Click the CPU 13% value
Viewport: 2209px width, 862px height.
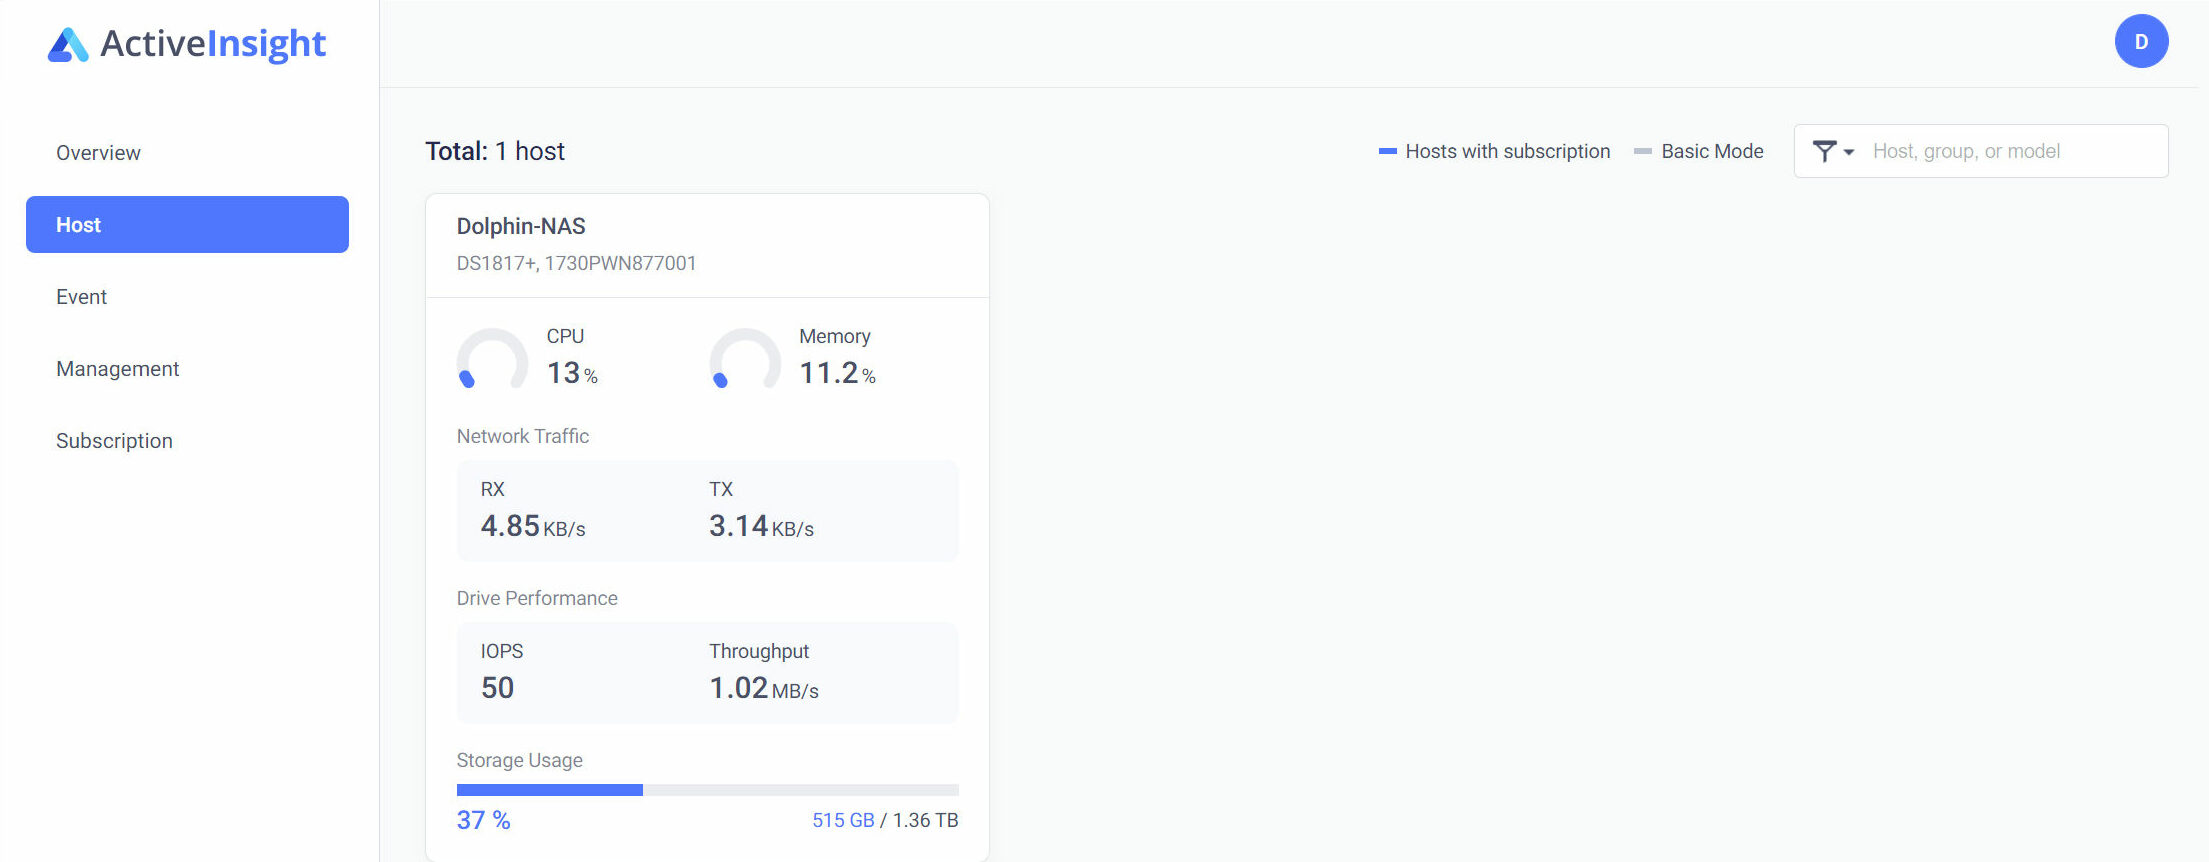coord(572,373)
